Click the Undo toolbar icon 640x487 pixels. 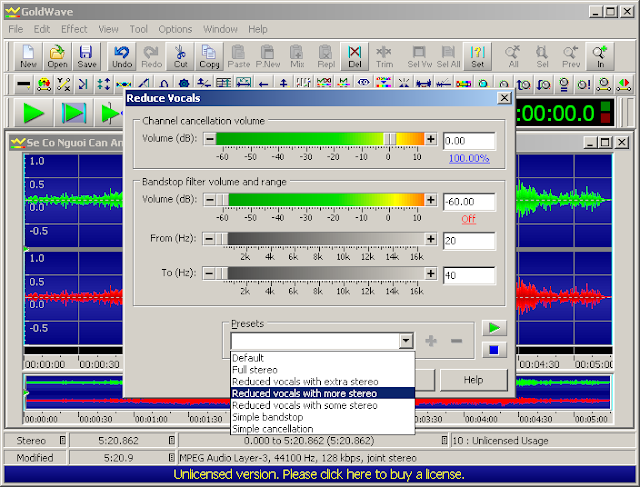coord(122,56)
